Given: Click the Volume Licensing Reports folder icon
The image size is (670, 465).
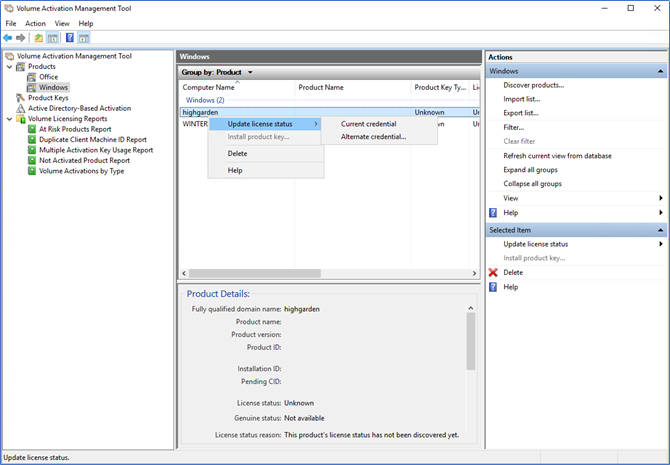Looking at the screenshot, I should 21,119.
